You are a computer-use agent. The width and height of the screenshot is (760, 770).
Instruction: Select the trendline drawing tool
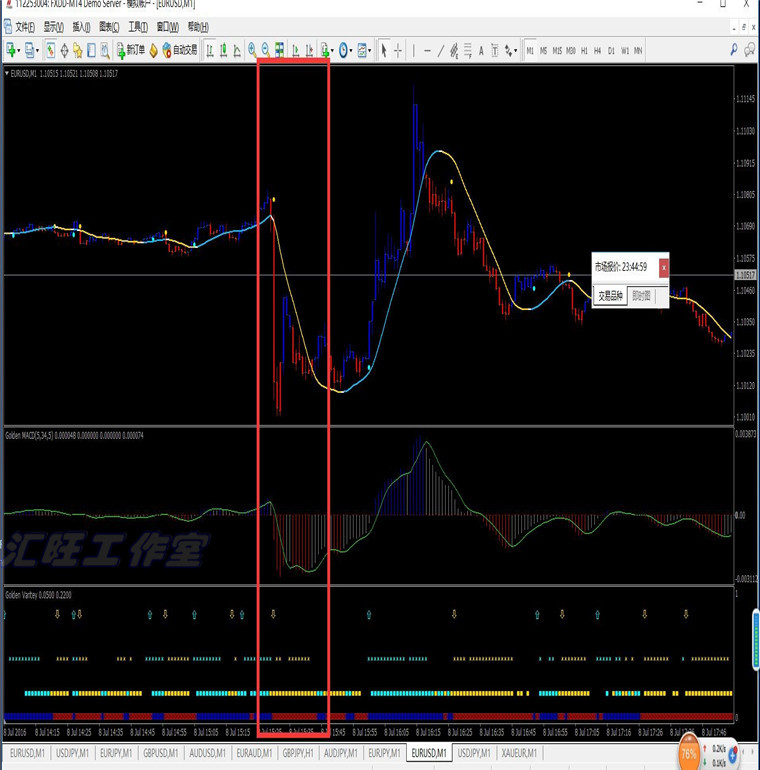(441, 50)
